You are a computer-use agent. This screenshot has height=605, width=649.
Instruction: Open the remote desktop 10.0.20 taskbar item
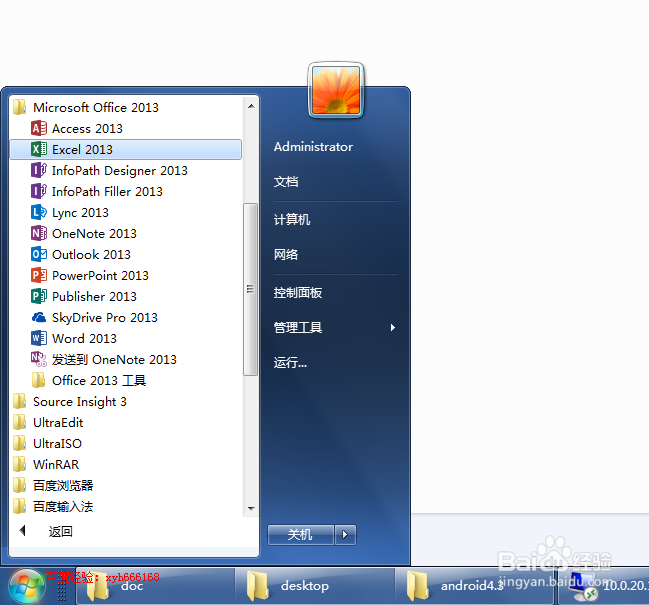click(x=604, y=586)
